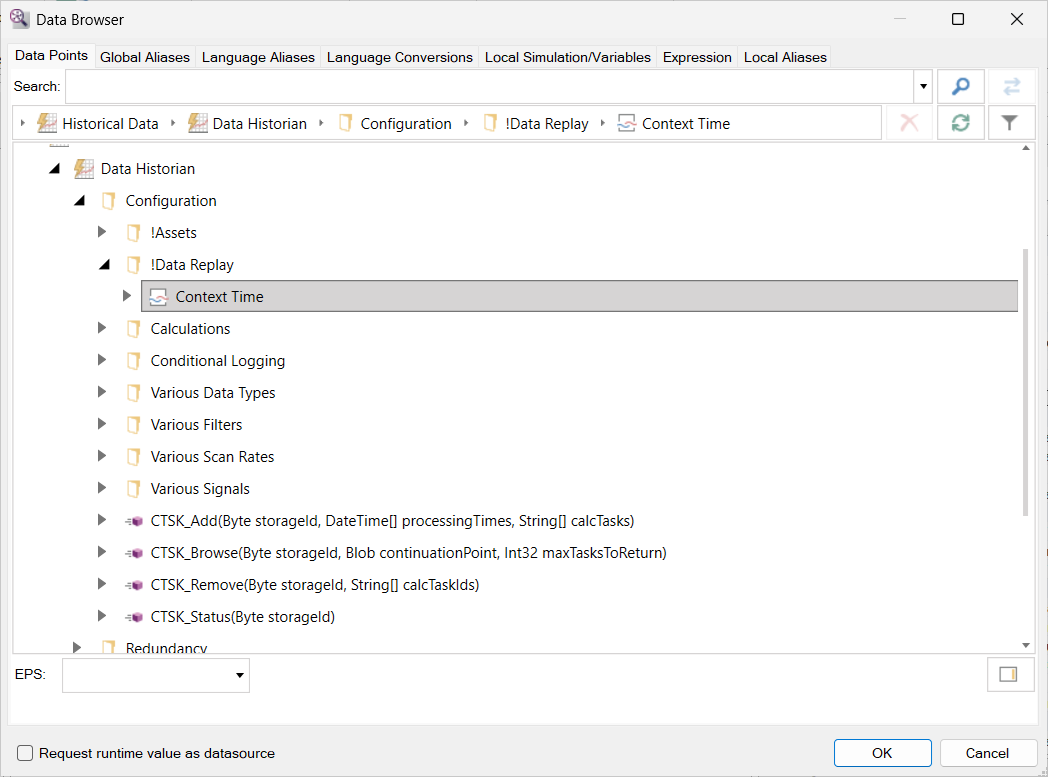Click the OK button

click(882, 753)
